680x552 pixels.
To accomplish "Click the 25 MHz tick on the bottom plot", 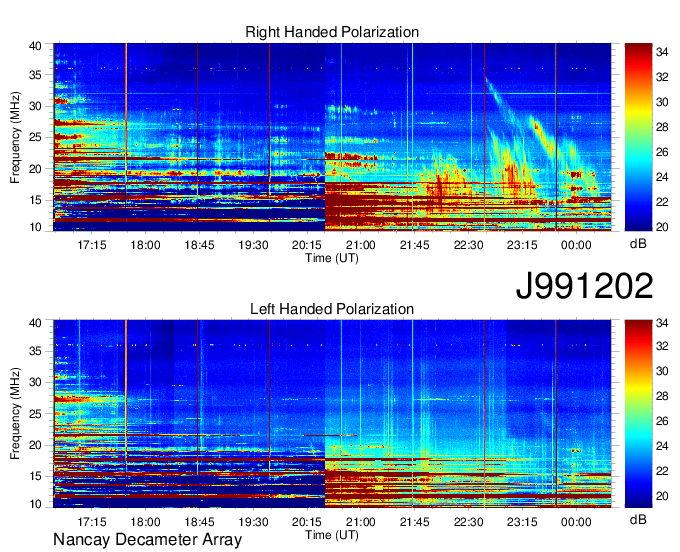I will [x=35, y=414].
